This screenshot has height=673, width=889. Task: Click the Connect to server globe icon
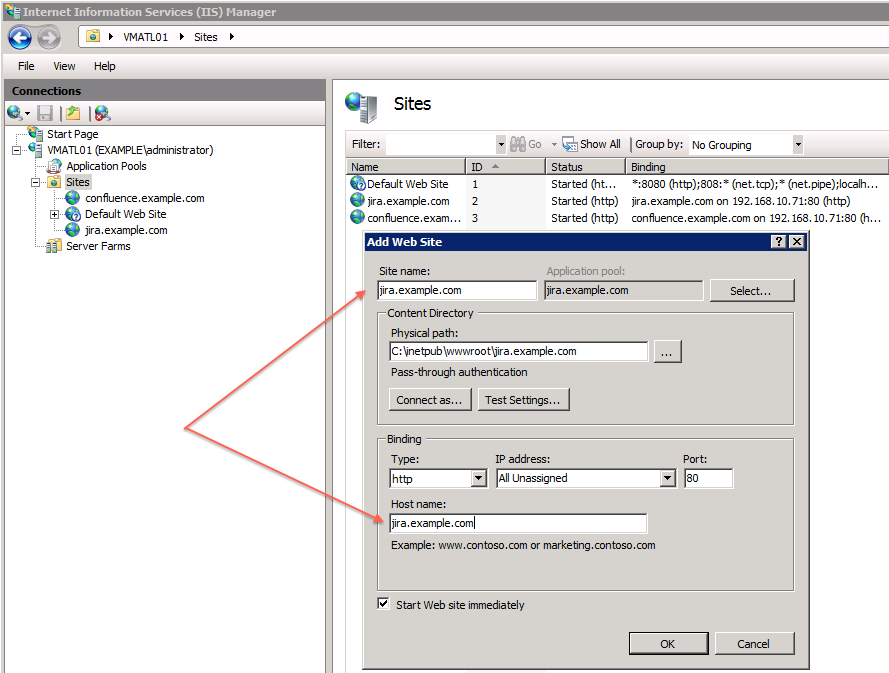15,113
